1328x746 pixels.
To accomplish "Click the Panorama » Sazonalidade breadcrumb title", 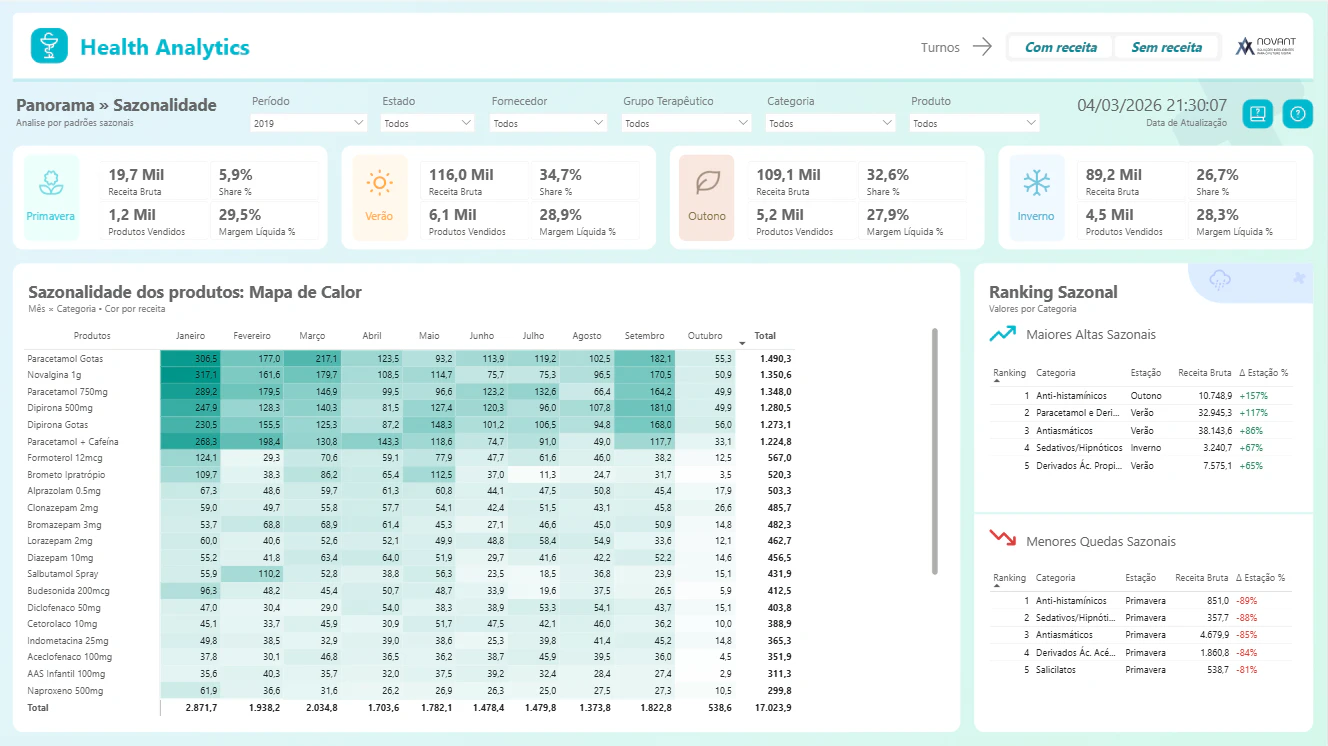I will (x=116, y=105).
